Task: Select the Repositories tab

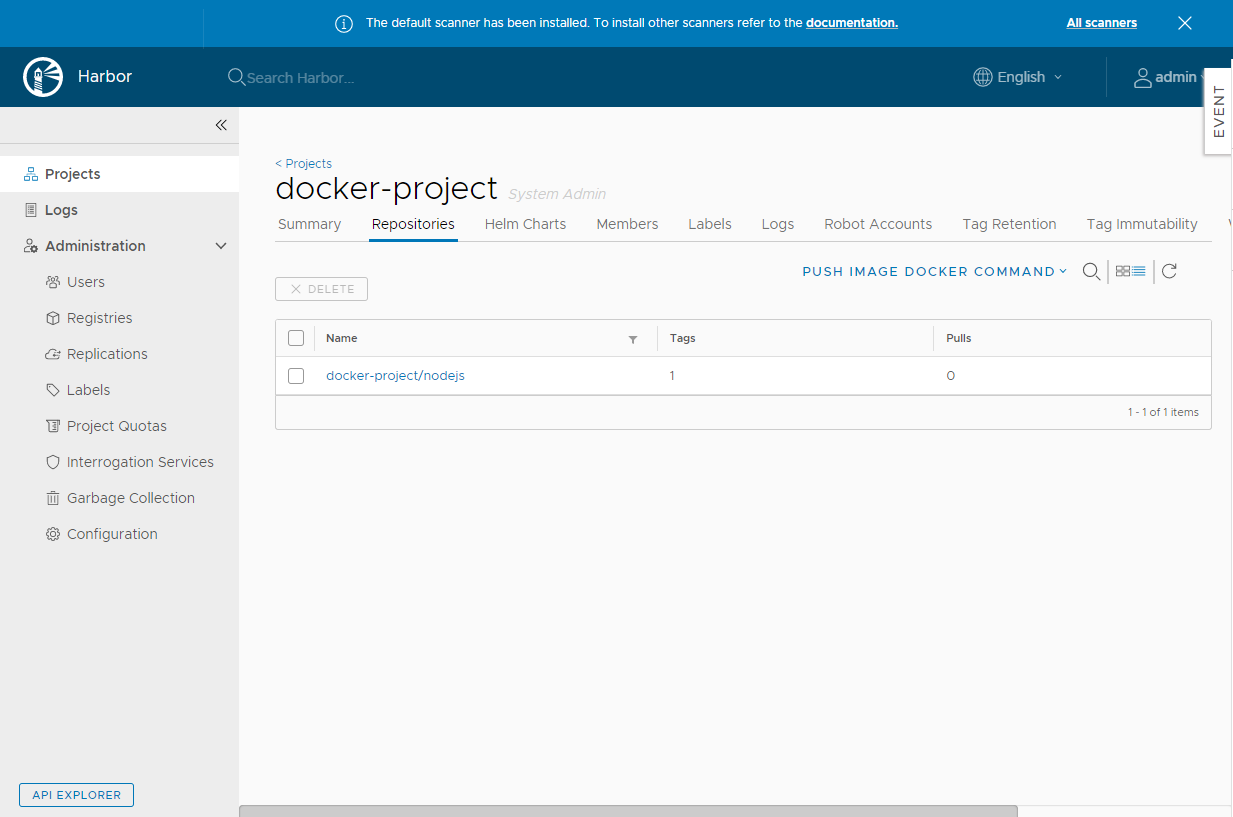Action: [x=413, y=224]
